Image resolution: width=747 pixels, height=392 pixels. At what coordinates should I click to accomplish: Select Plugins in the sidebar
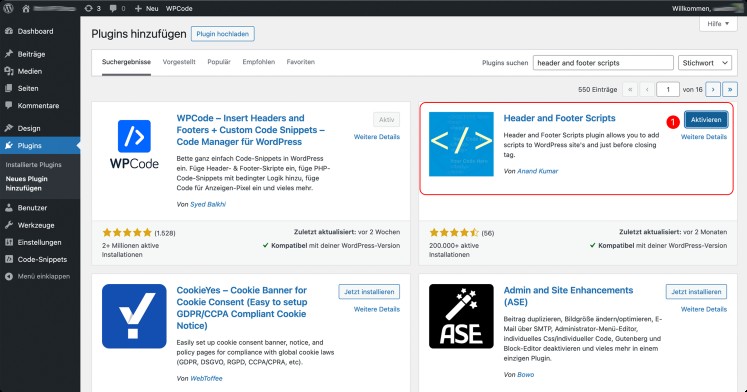(x=40, y=145)
